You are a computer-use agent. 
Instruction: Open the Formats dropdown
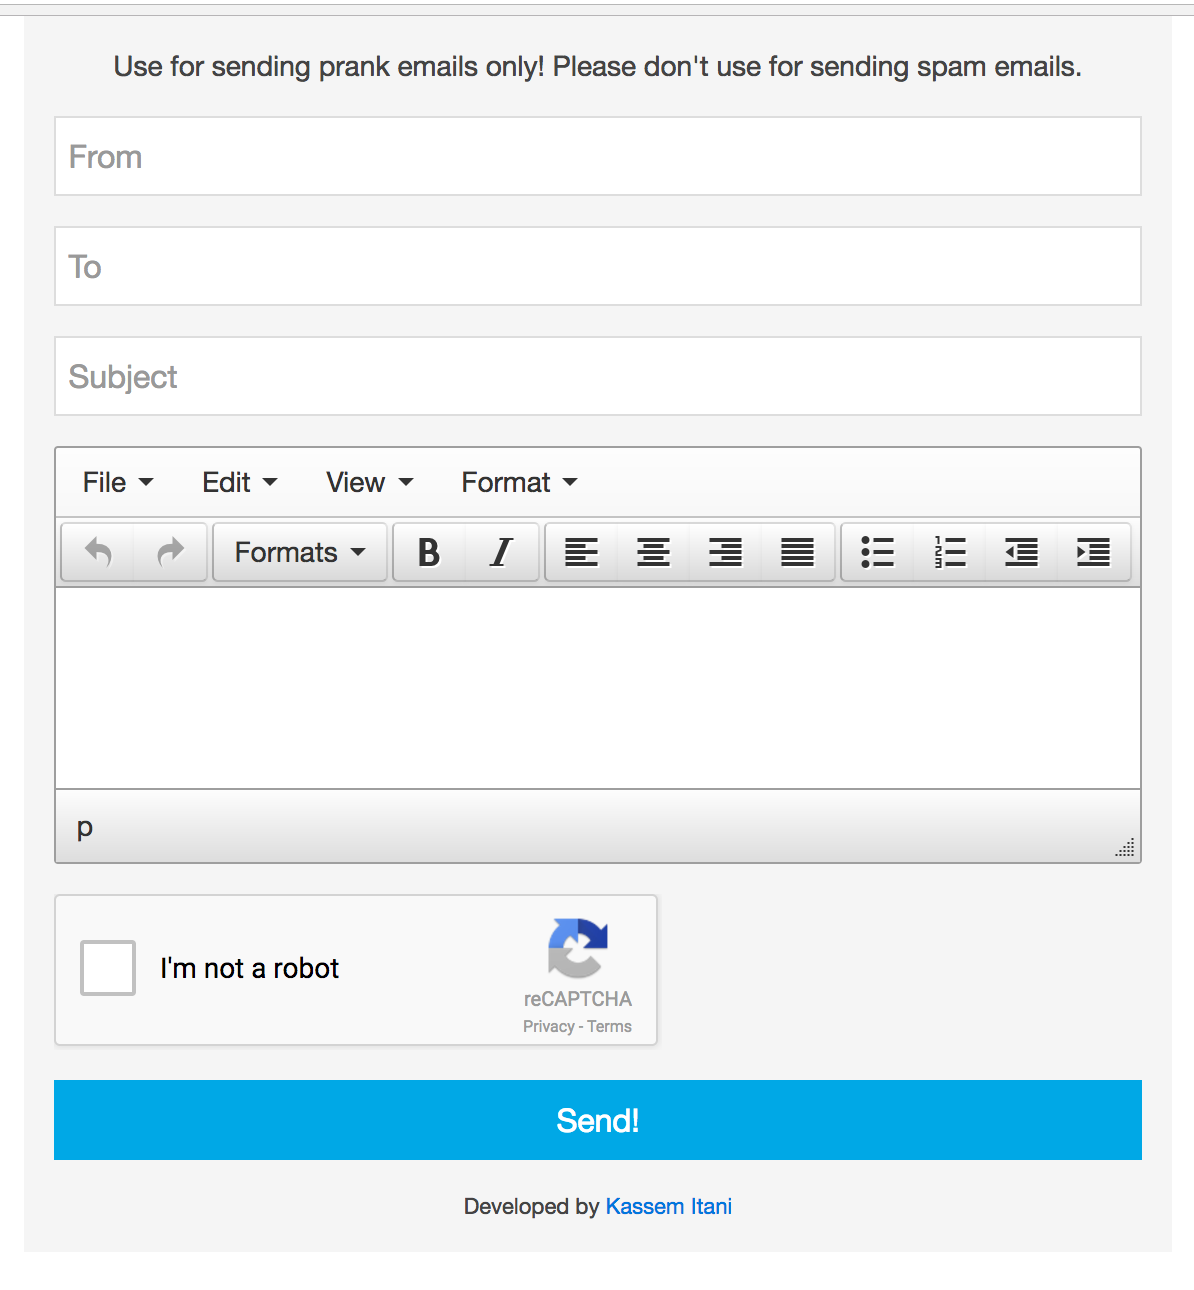pyautogui.click(x=300, y=552)
